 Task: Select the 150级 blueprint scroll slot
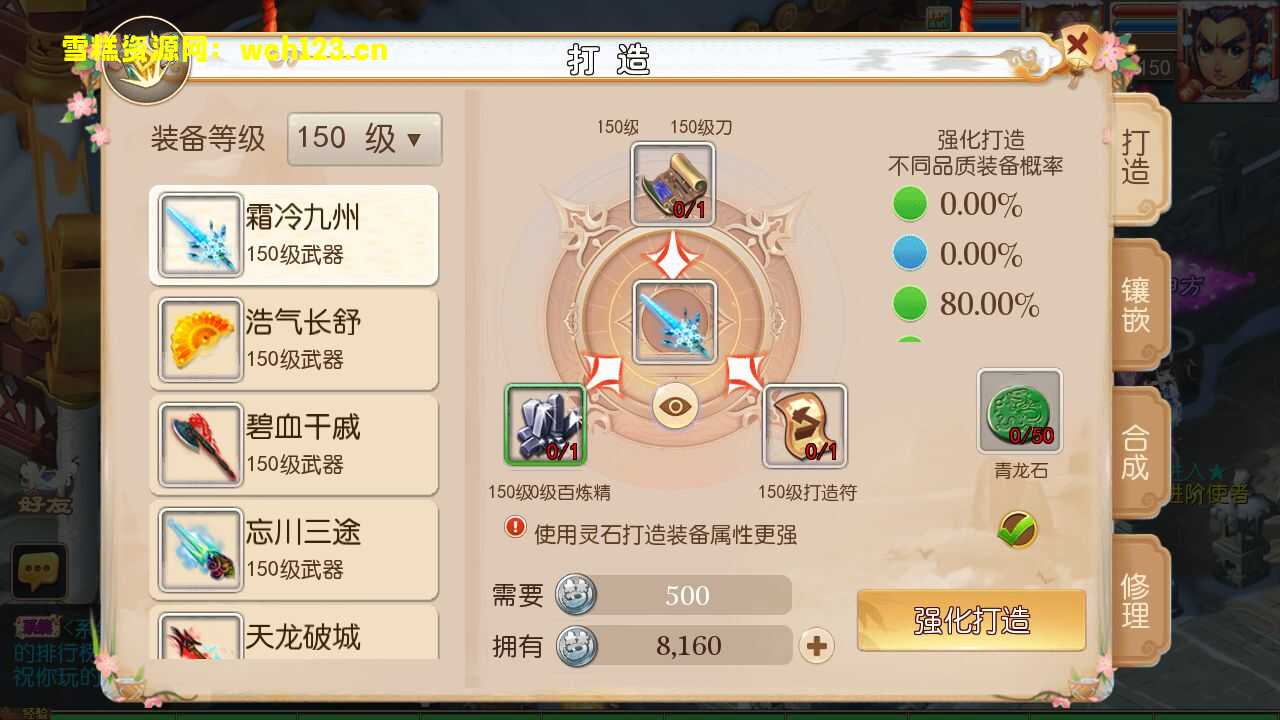[x=673, y=184]
